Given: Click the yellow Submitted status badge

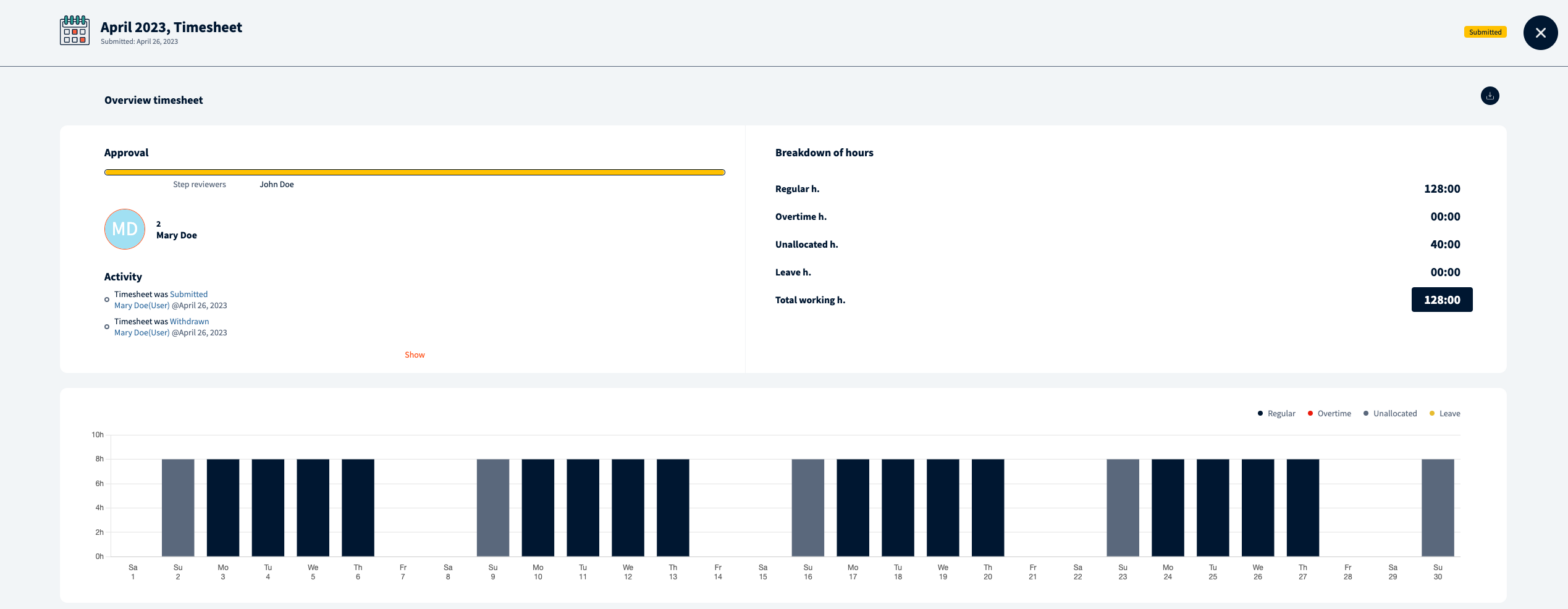Looking at the screenshot, I should tap(1485, 32).
